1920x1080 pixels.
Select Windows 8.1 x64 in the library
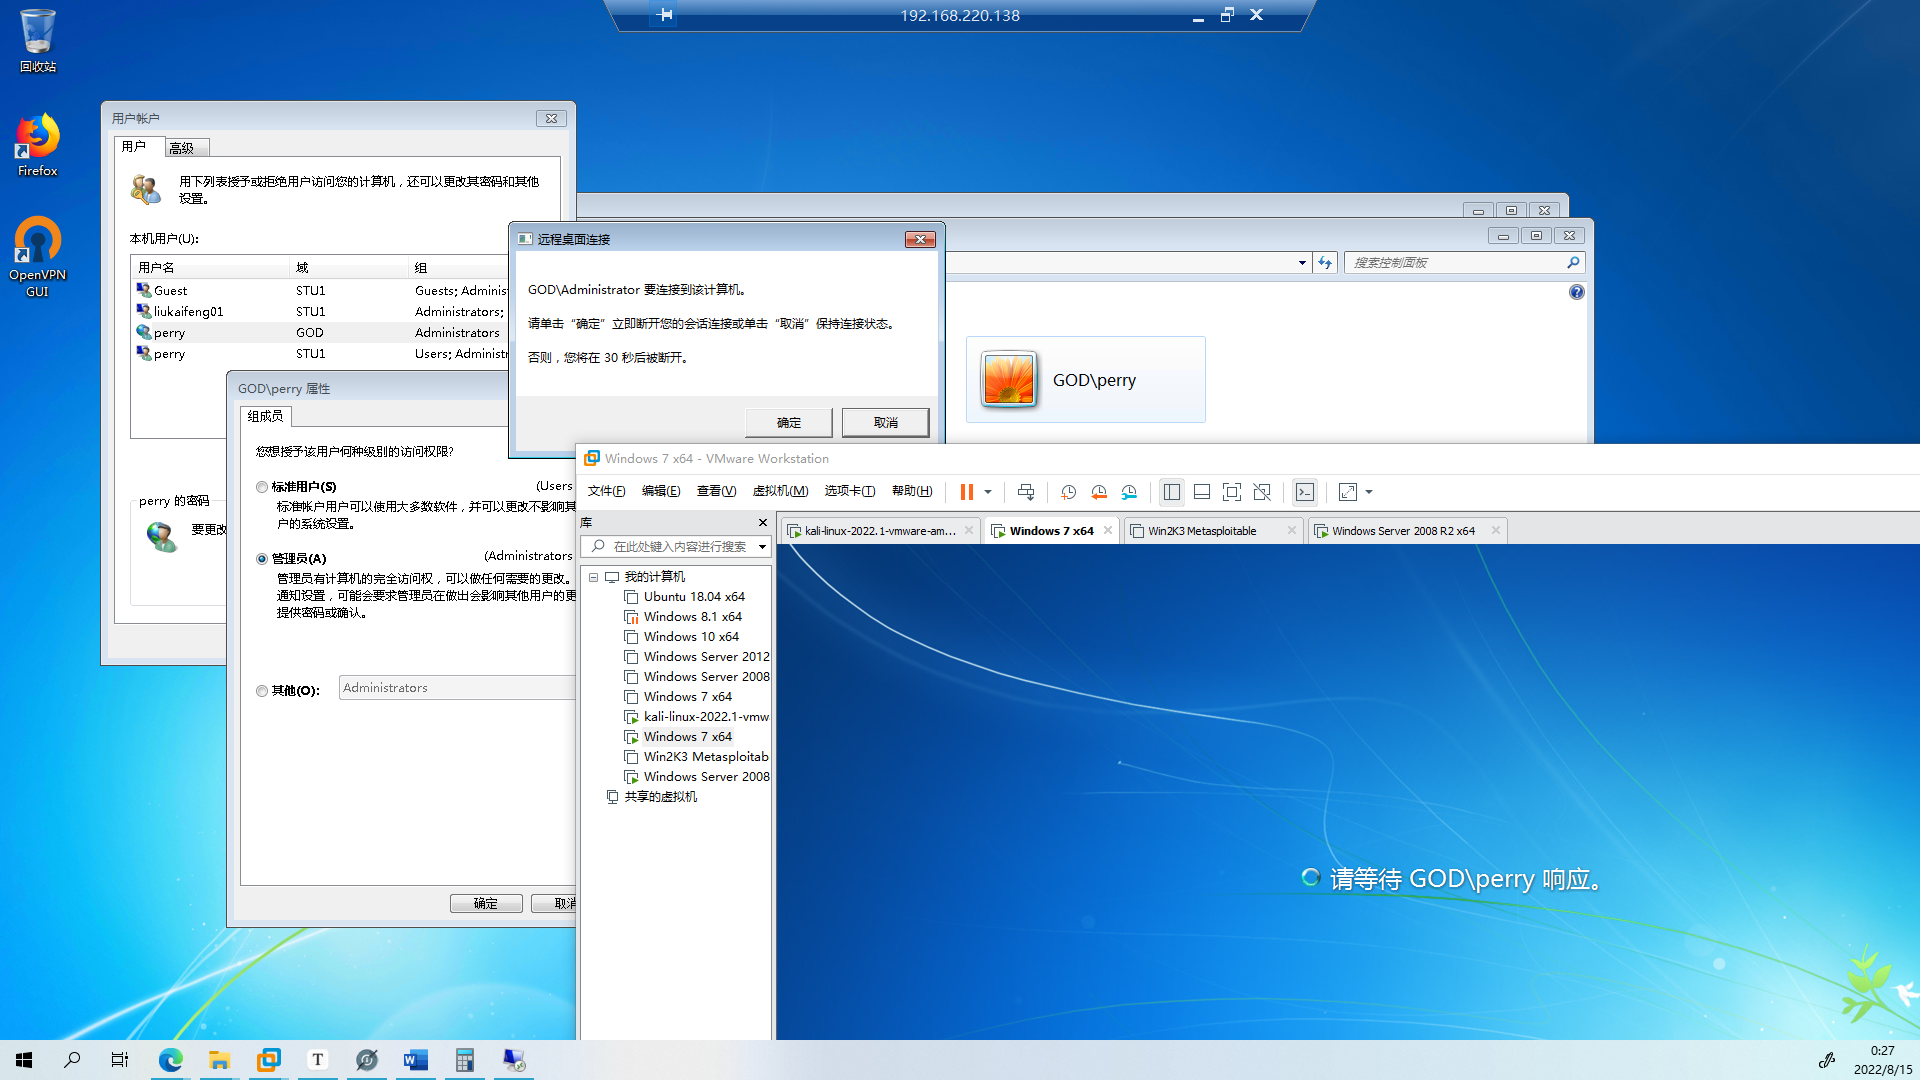click(693, 617)
